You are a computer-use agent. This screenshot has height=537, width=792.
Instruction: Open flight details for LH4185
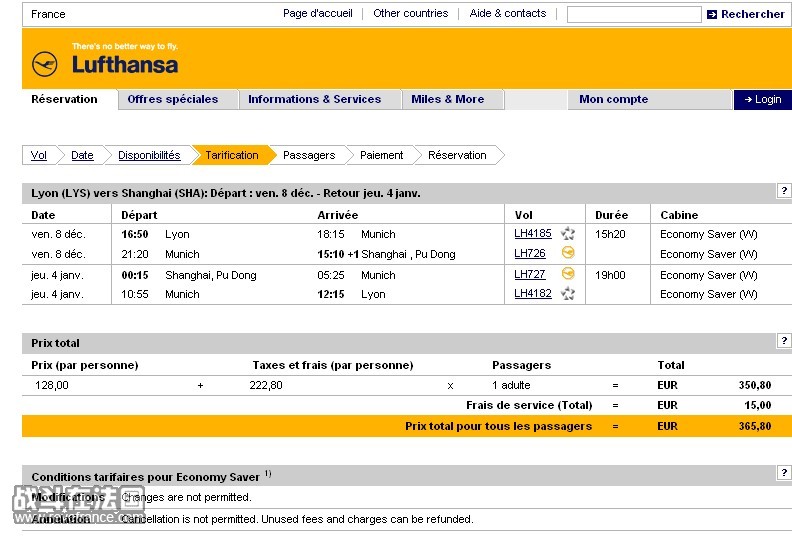(x=533, y=233)
